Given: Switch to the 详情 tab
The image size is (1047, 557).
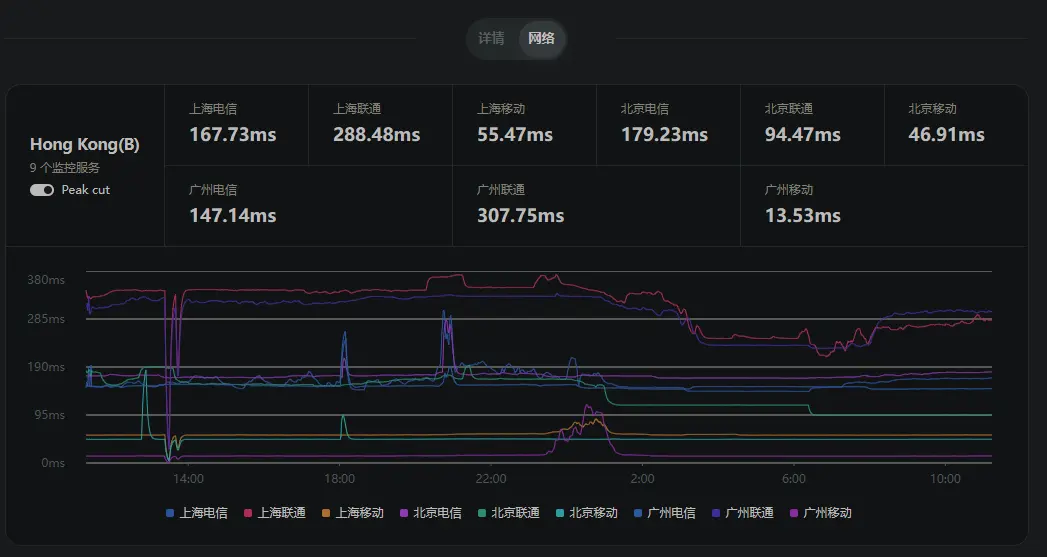Looking at the screenshot, I should click(491, 39).
